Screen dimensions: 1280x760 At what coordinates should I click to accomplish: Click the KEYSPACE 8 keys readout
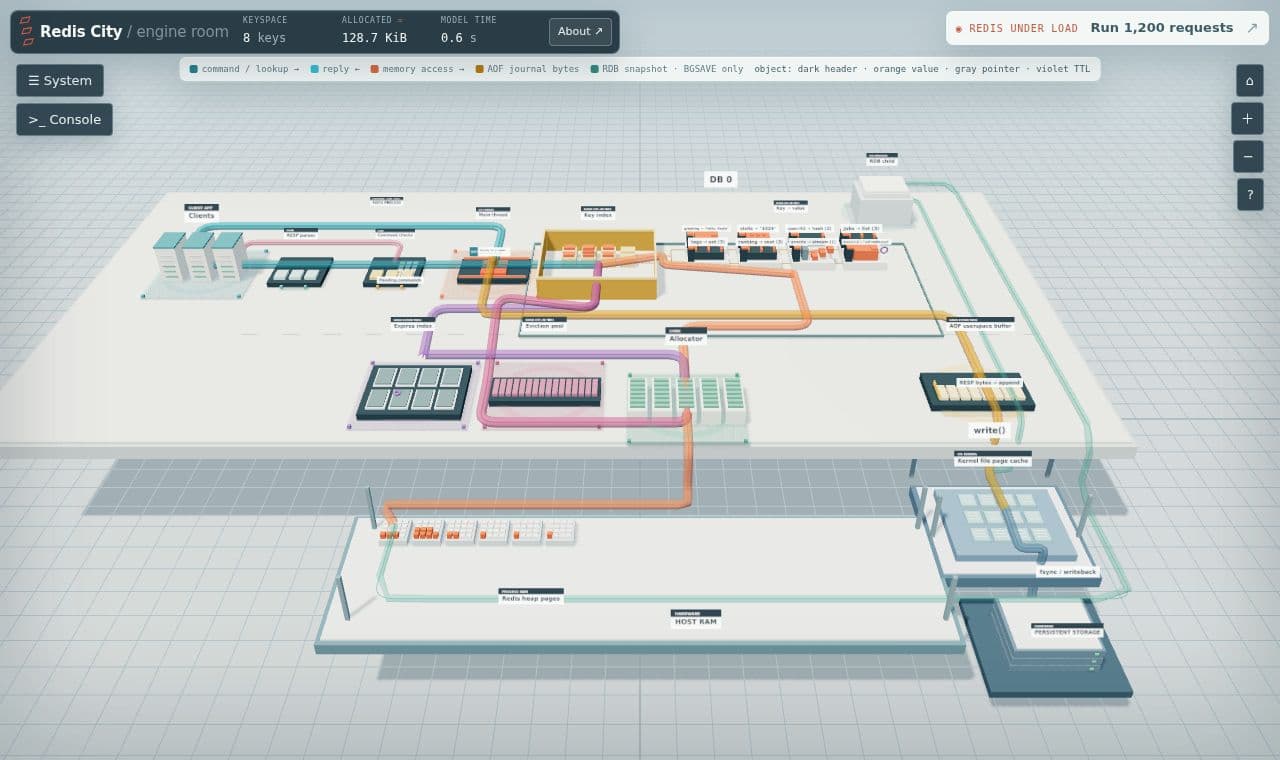pyautogui.click(x=264, y=31)
